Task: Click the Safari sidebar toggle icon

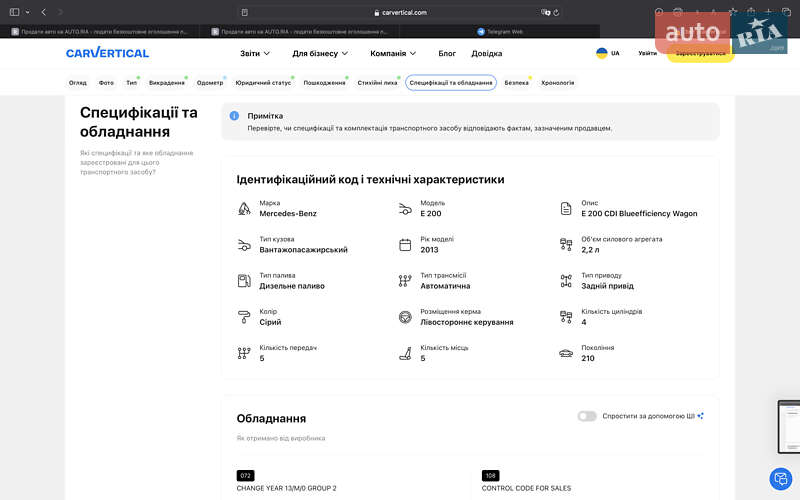Action: tap(14, 12)
